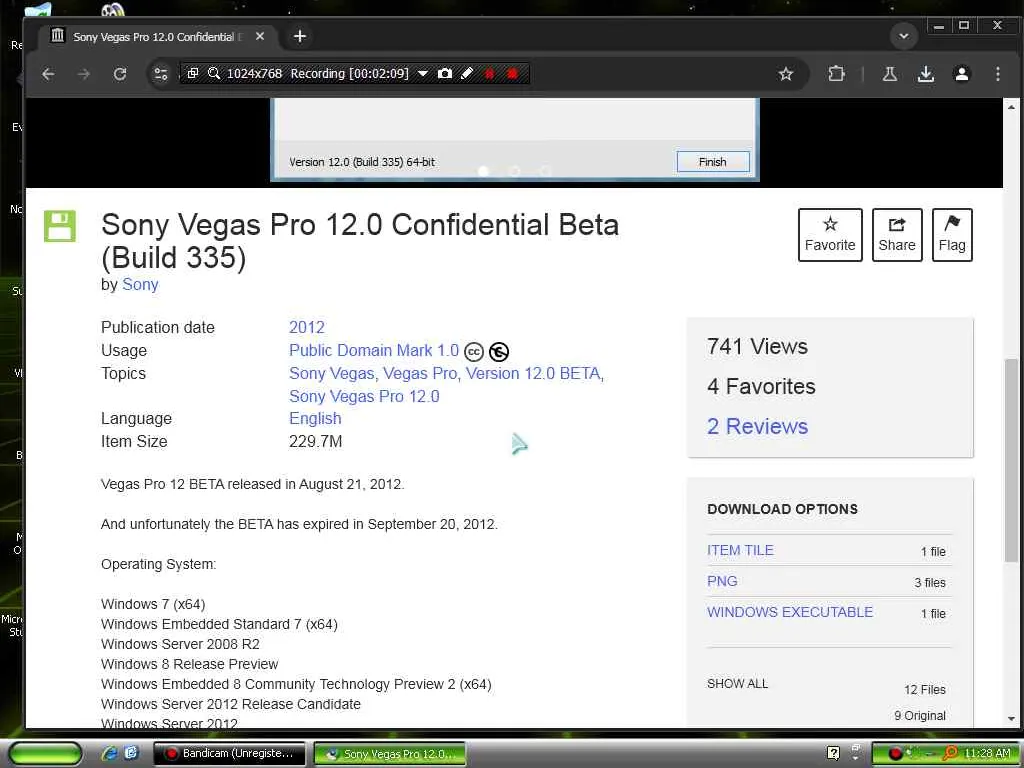Viewport: 1024px width, 768px height.
Task: Select the Bandicam pencil drawing icon
Action: point(466,73)
